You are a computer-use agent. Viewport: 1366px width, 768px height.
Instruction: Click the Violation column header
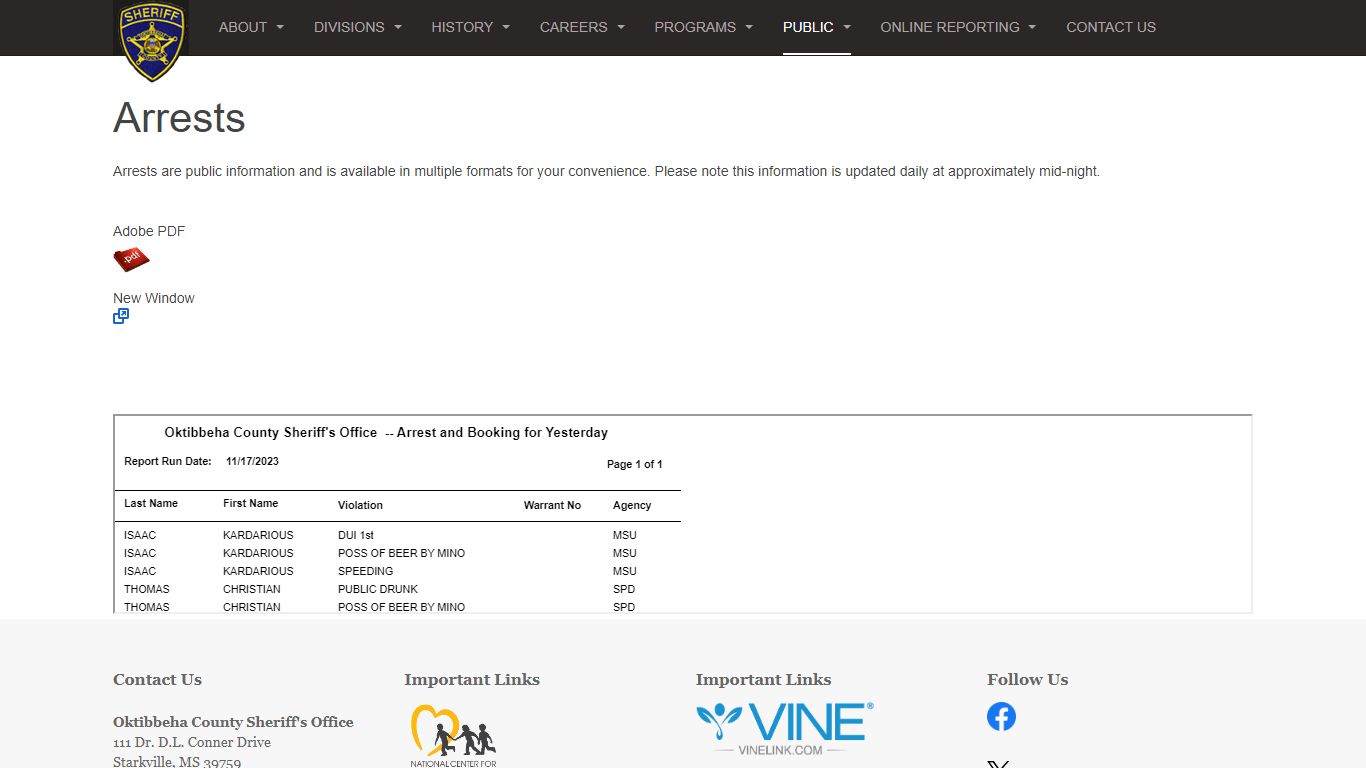360,505
